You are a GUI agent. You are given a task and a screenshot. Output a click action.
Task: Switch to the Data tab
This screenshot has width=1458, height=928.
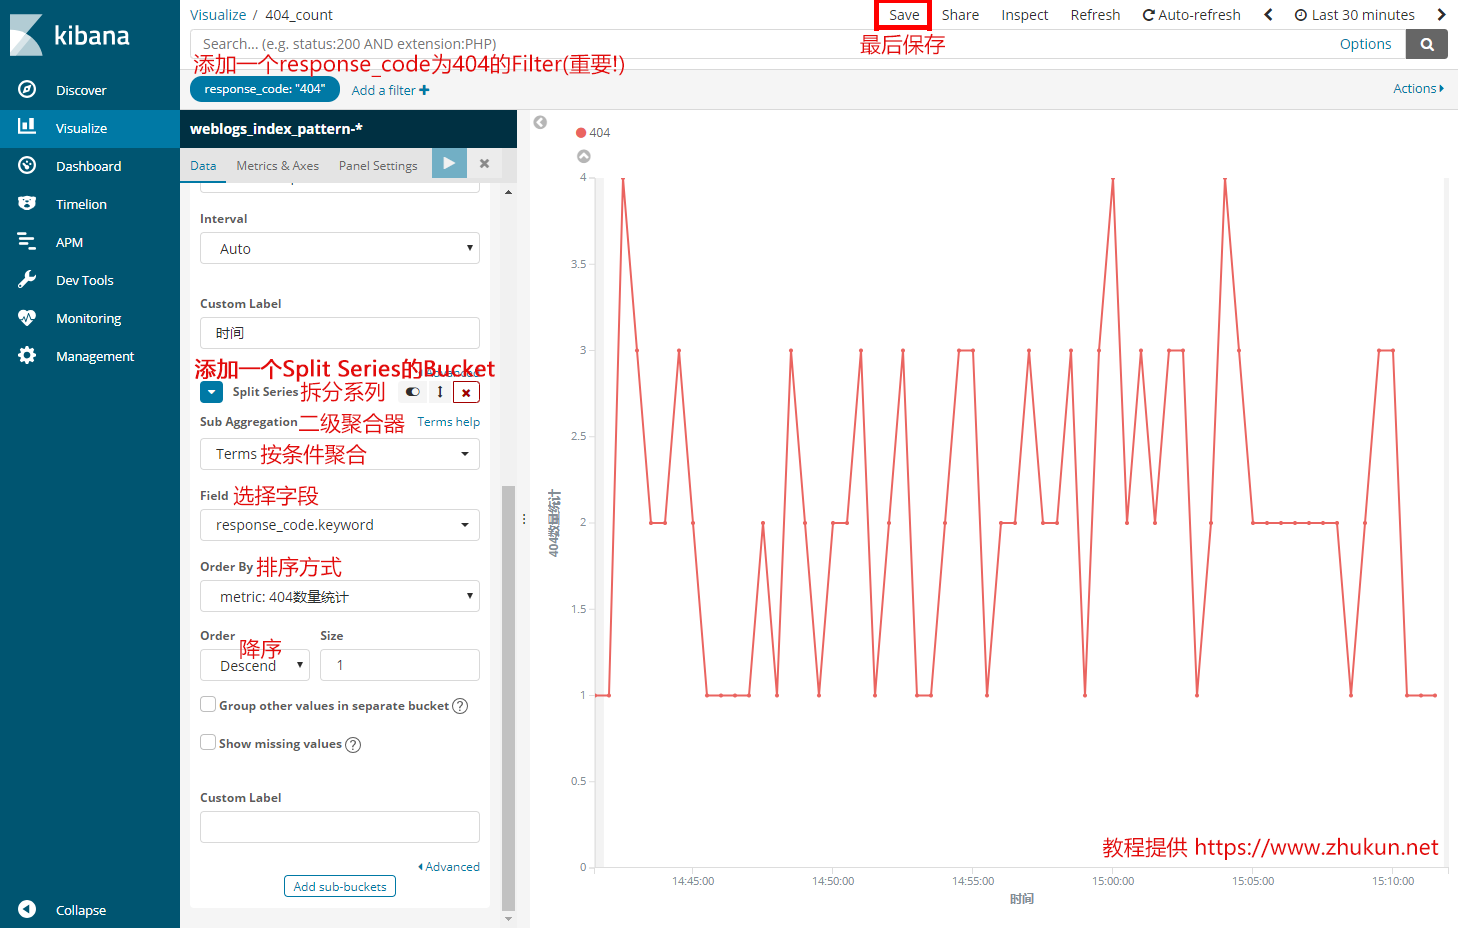(203, 165)
